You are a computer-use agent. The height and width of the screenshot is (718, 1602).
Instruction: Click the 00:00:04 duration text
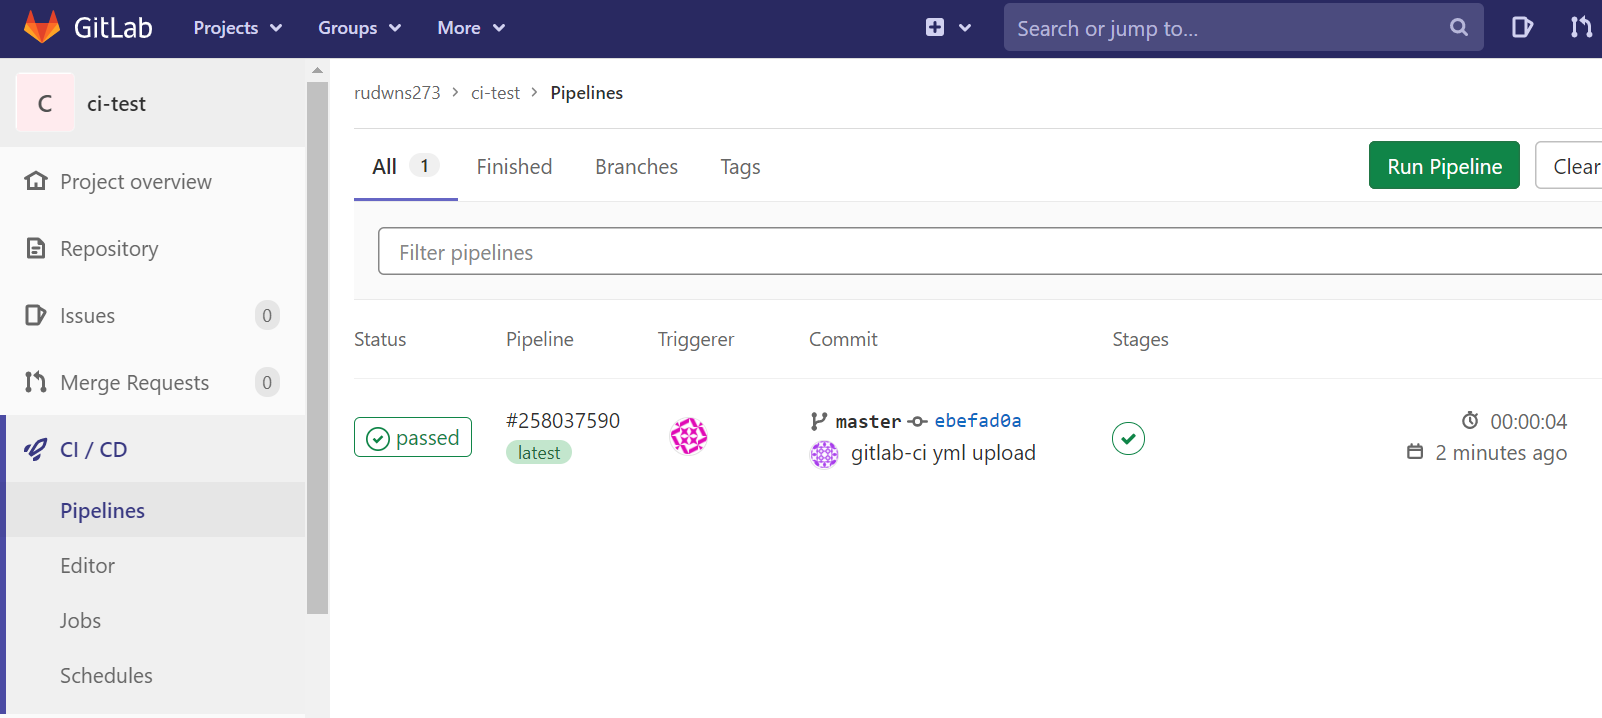[1528, 421]
